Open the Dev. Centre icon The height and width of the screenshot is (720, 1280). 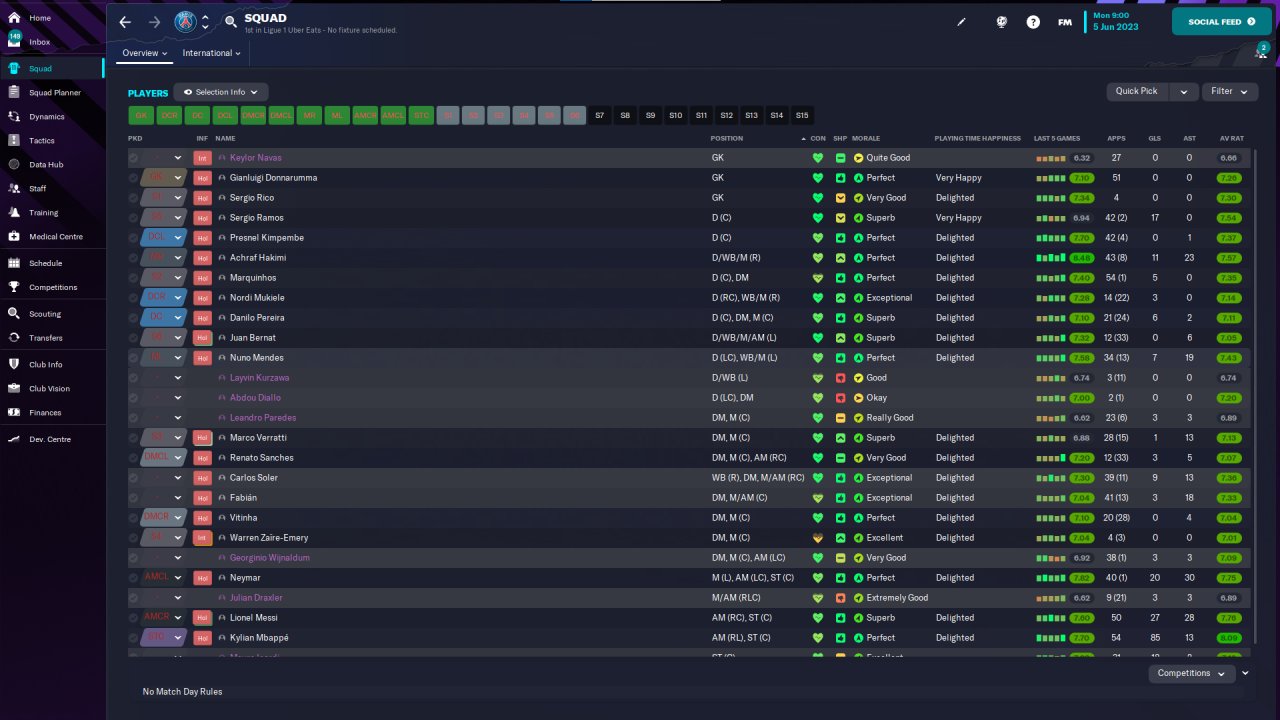coord(14,439)
